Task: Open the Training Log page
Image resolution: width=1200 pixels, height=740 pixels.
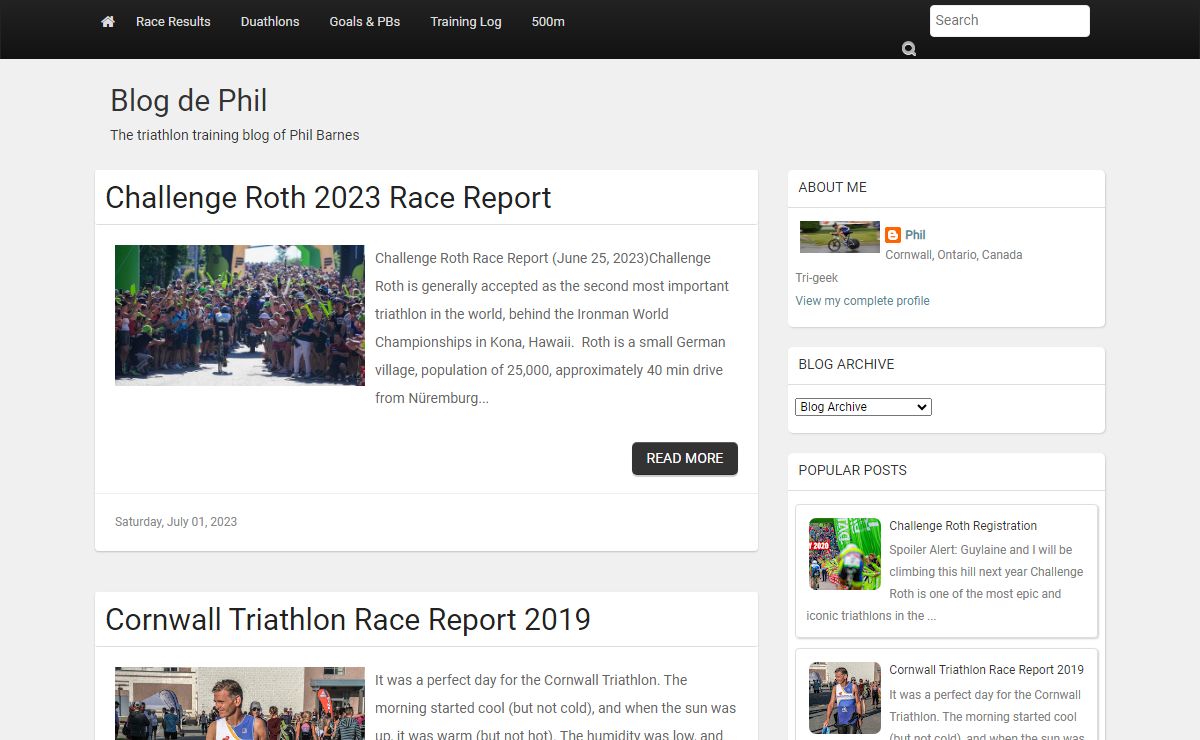Action: 466,22
